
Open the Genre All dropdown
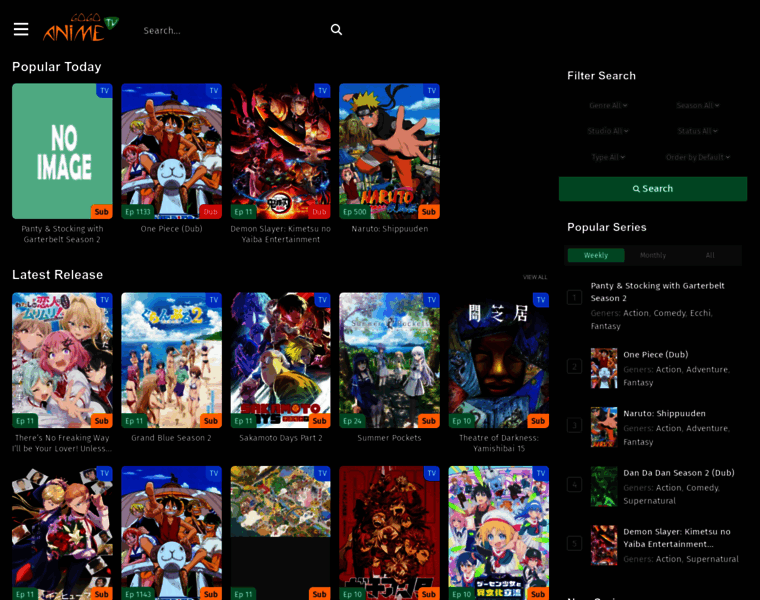click(x=608, y=105)
